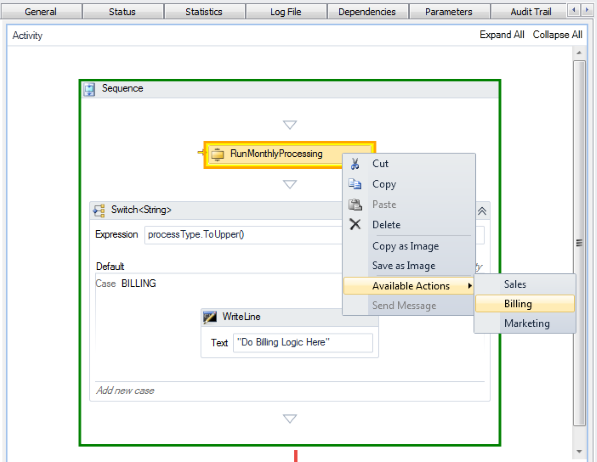The image size is (597, 462).
Task: Click the Delete X icon
Action: tap(355, 224)
